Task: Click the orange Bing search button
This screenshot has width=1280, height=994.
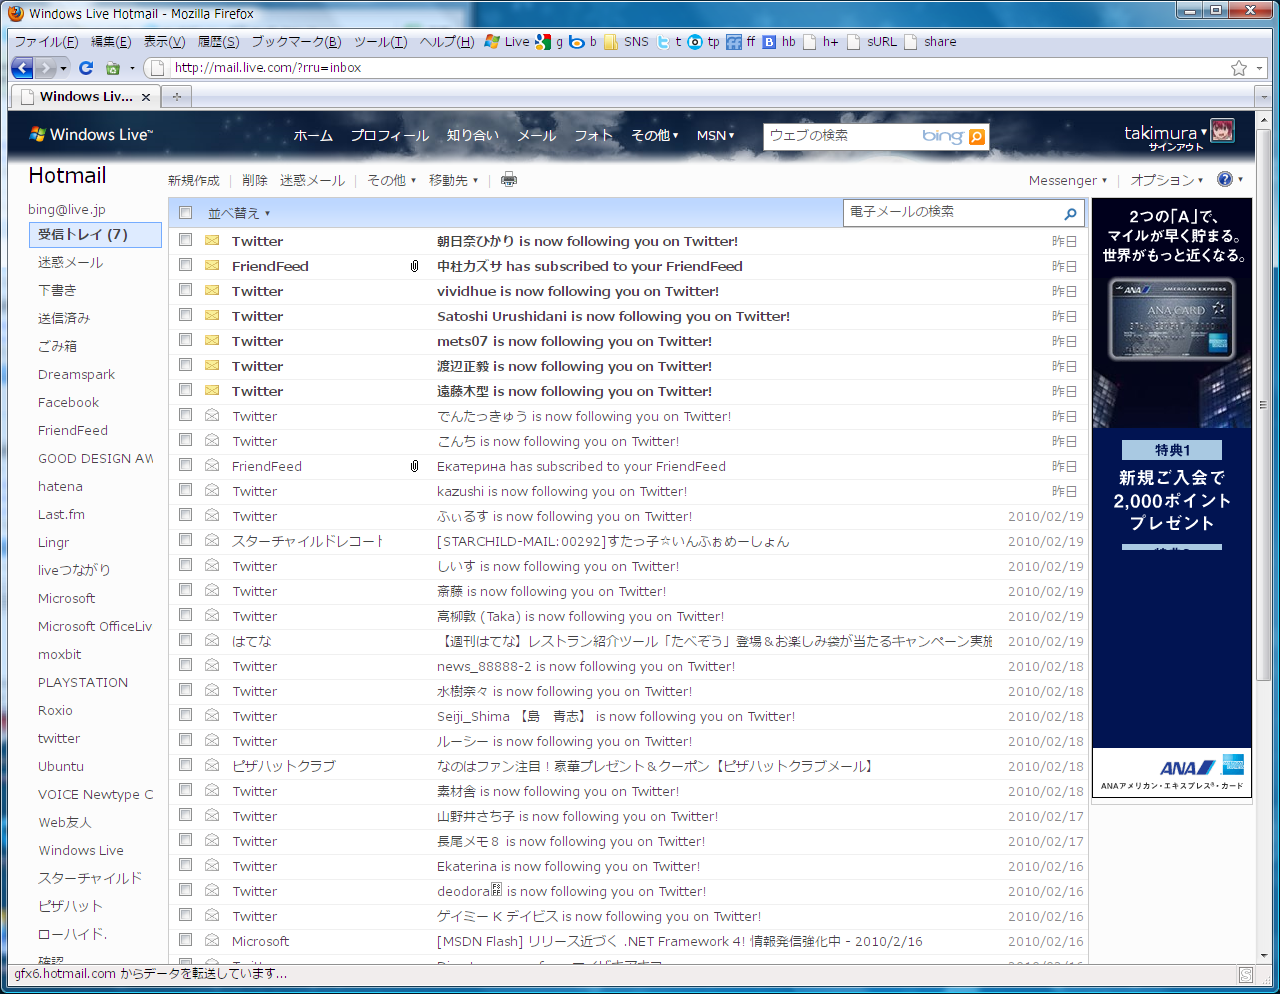Action: tap(977, 137)
